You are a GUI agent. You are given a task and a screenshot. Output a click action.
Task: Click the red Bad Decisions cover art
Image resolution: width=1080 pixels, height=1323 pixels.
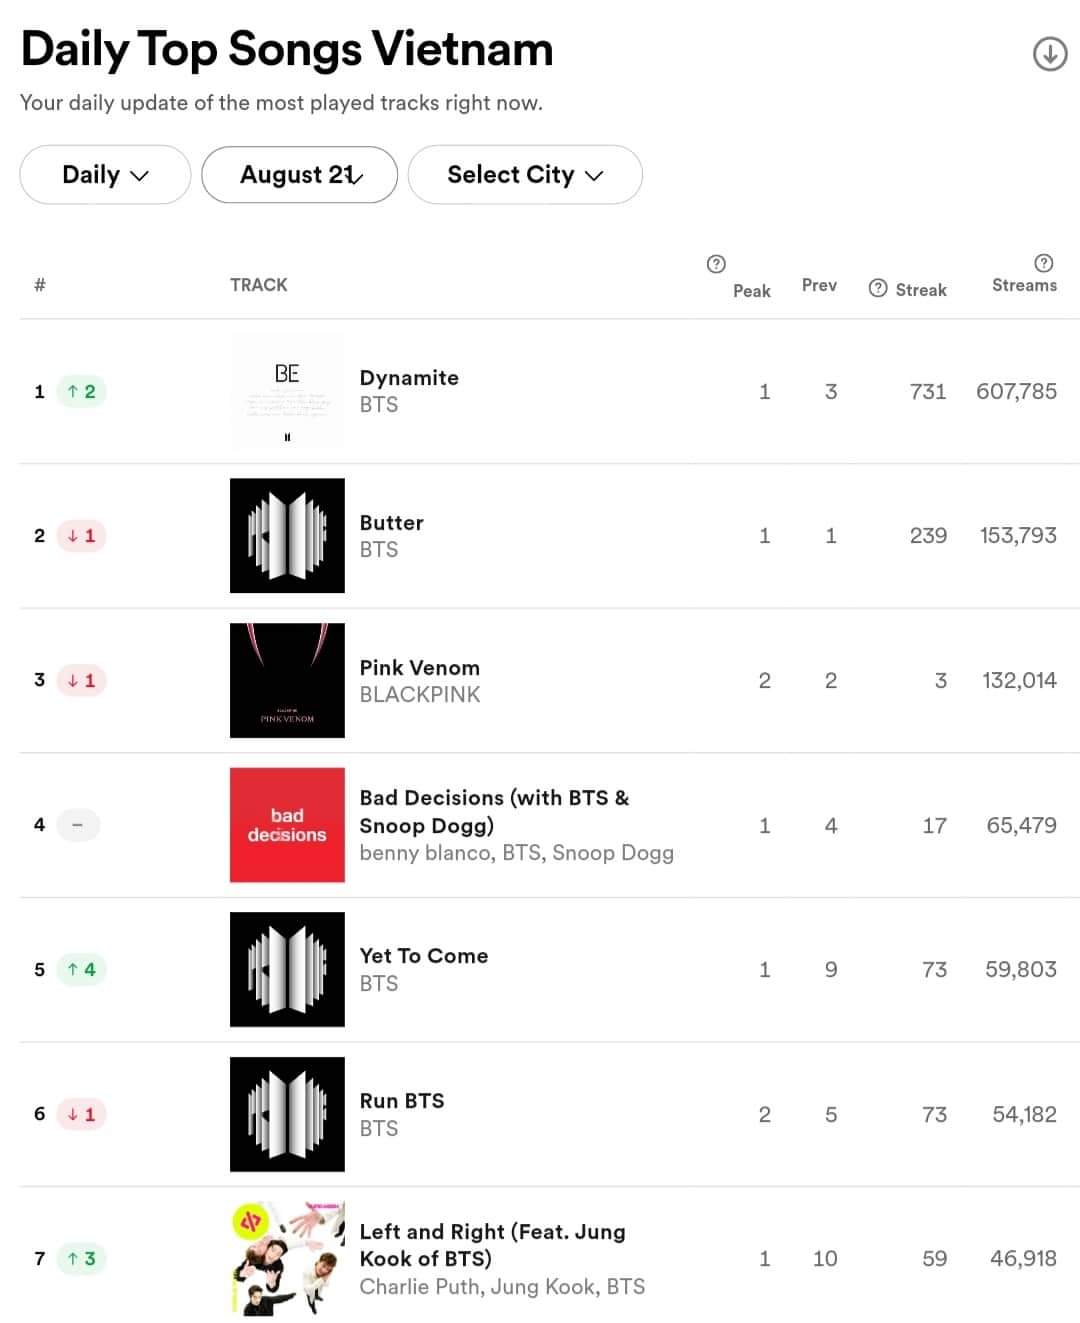pos(287,825)
